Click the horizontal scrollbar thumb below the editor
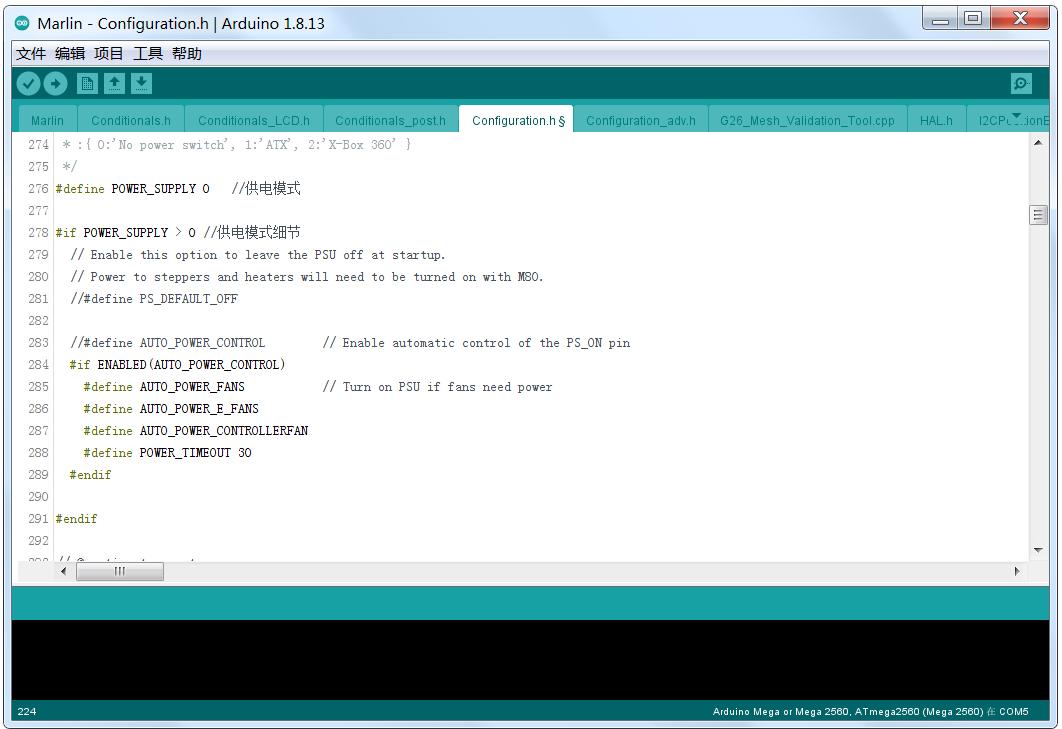The image size is (1062, 729). point(120,571)
